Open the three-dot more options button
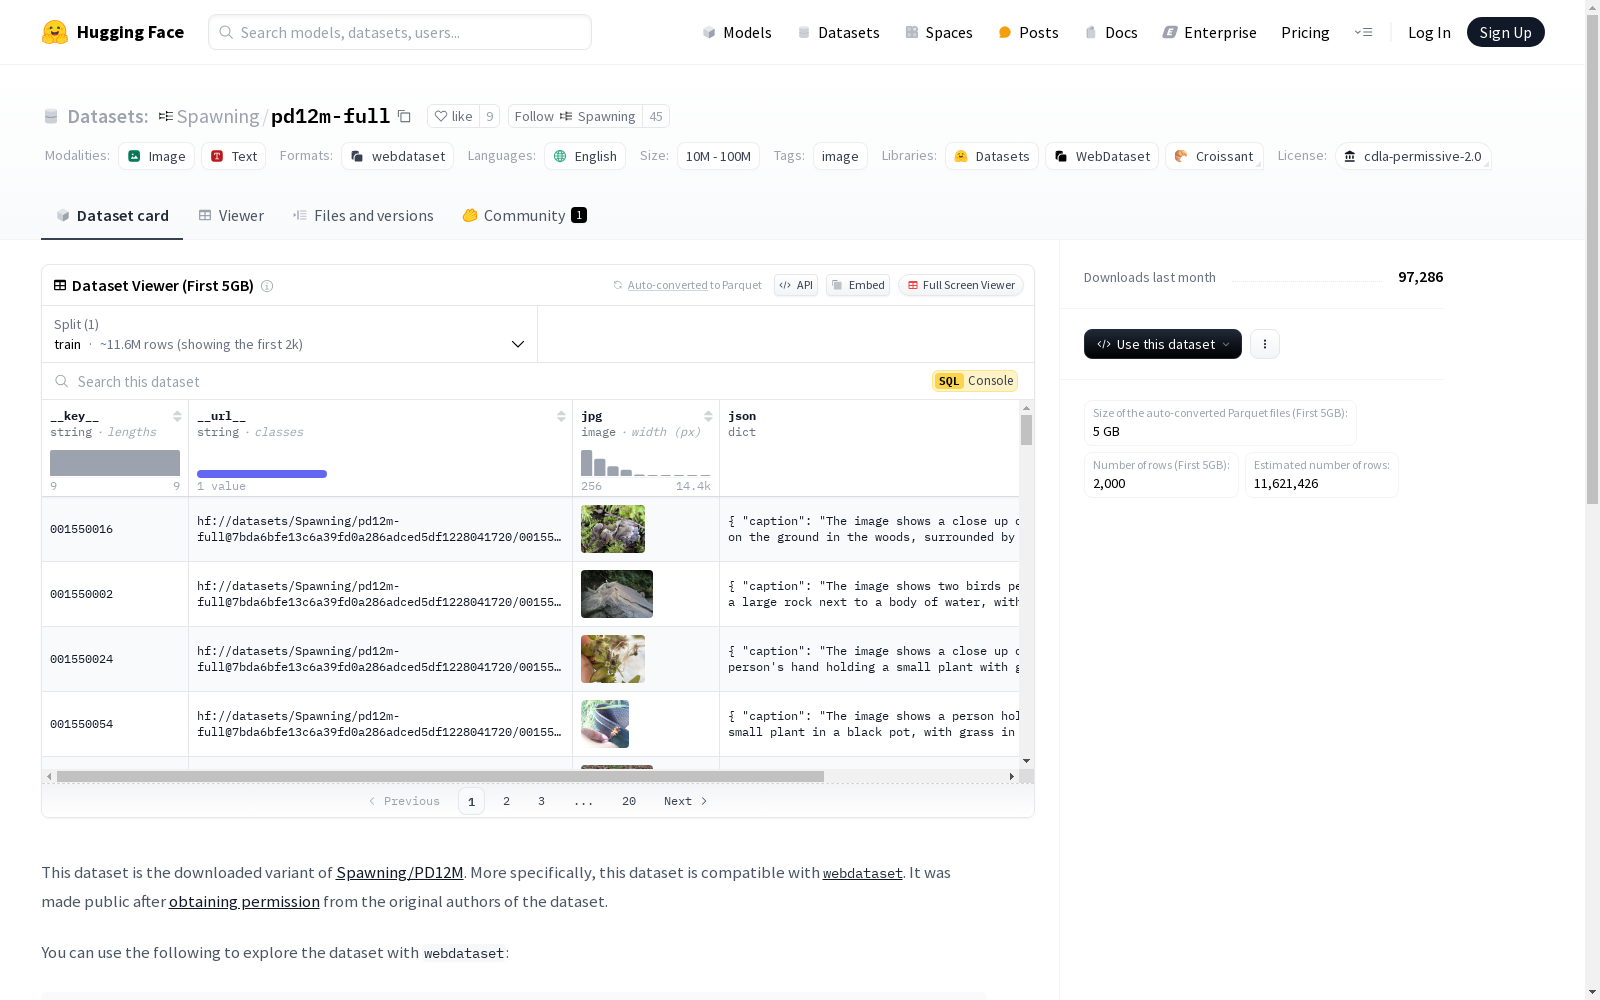 point(1265,344)
